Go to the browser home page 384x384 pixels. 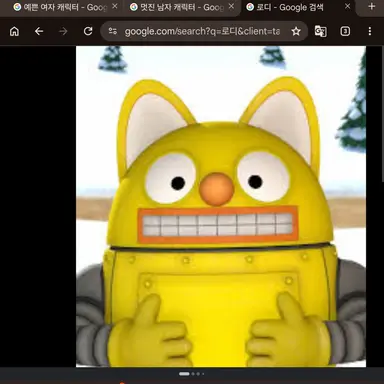[x=14, y=31]
